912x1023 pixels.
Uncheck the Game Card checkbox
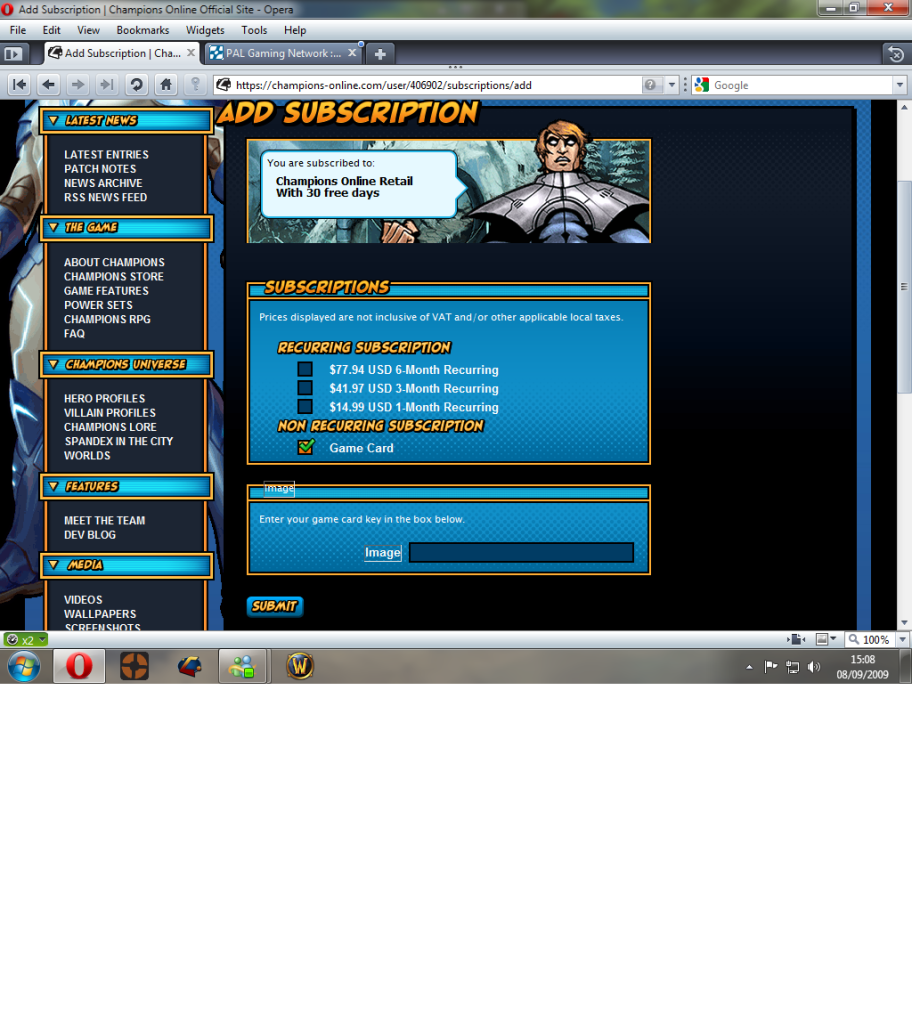pos(305,447)
